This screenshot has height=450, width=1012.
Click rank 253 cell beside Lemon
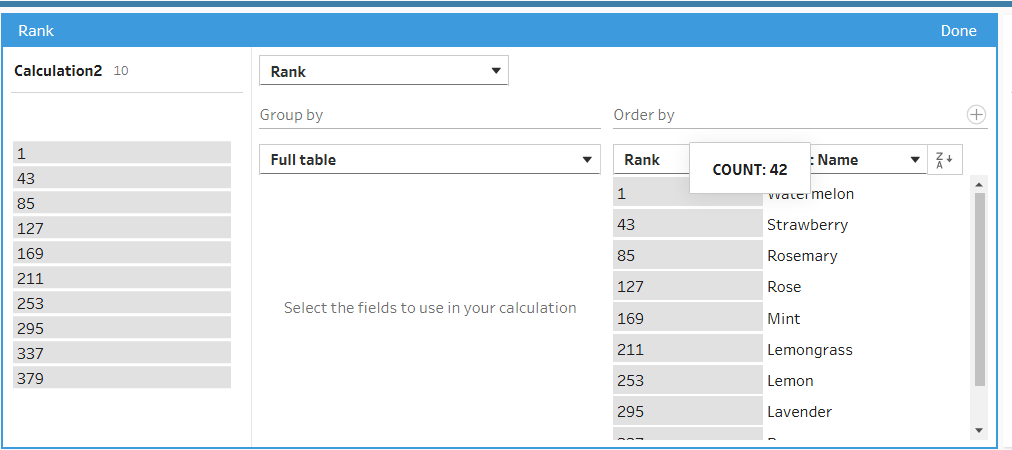(687, 380)
